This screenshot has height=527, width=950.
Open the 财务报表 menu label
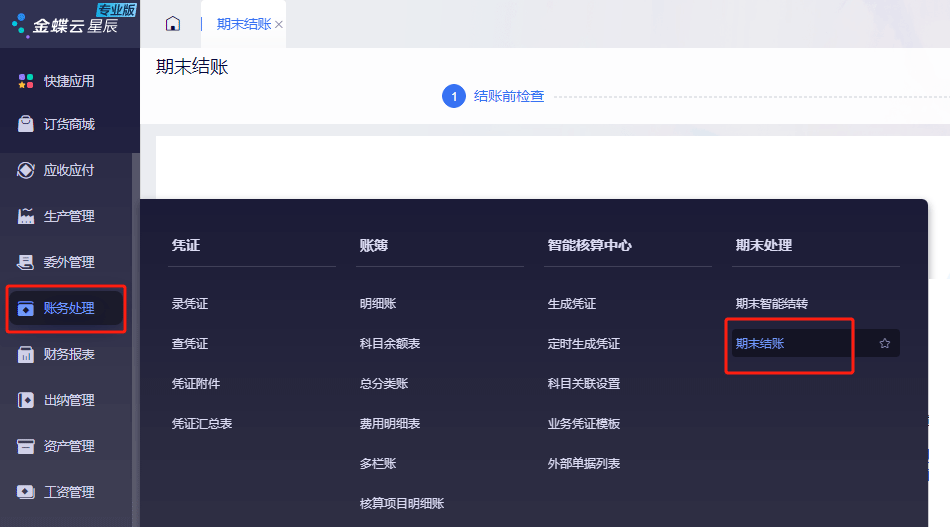69,354
